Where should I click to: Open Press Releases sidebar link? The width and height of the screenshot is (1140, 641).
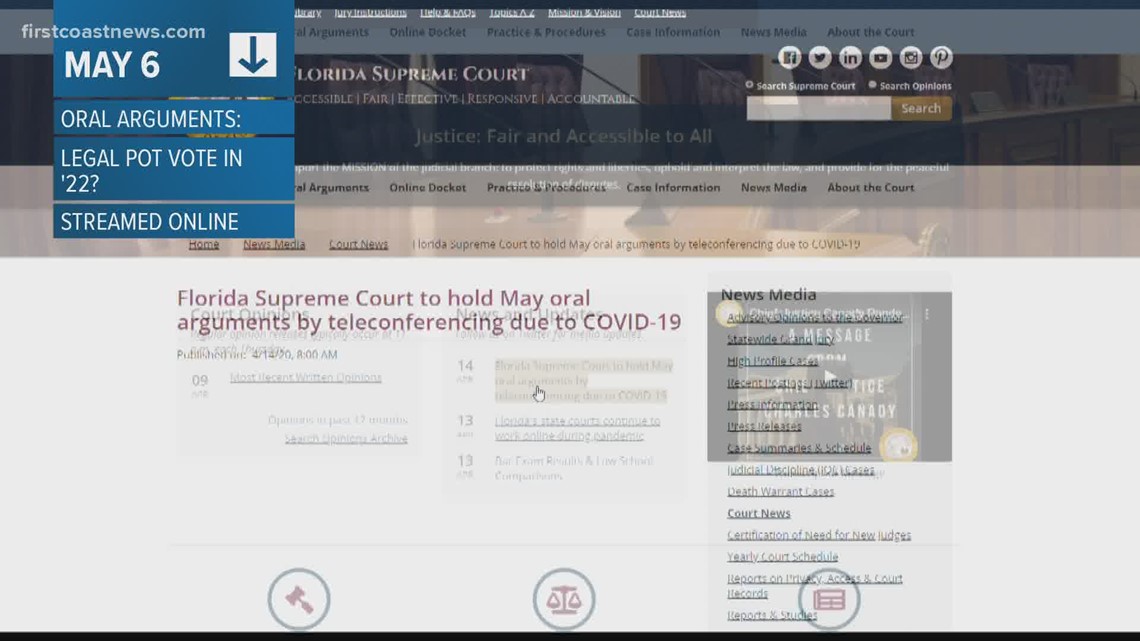click(x=764, y=426)
